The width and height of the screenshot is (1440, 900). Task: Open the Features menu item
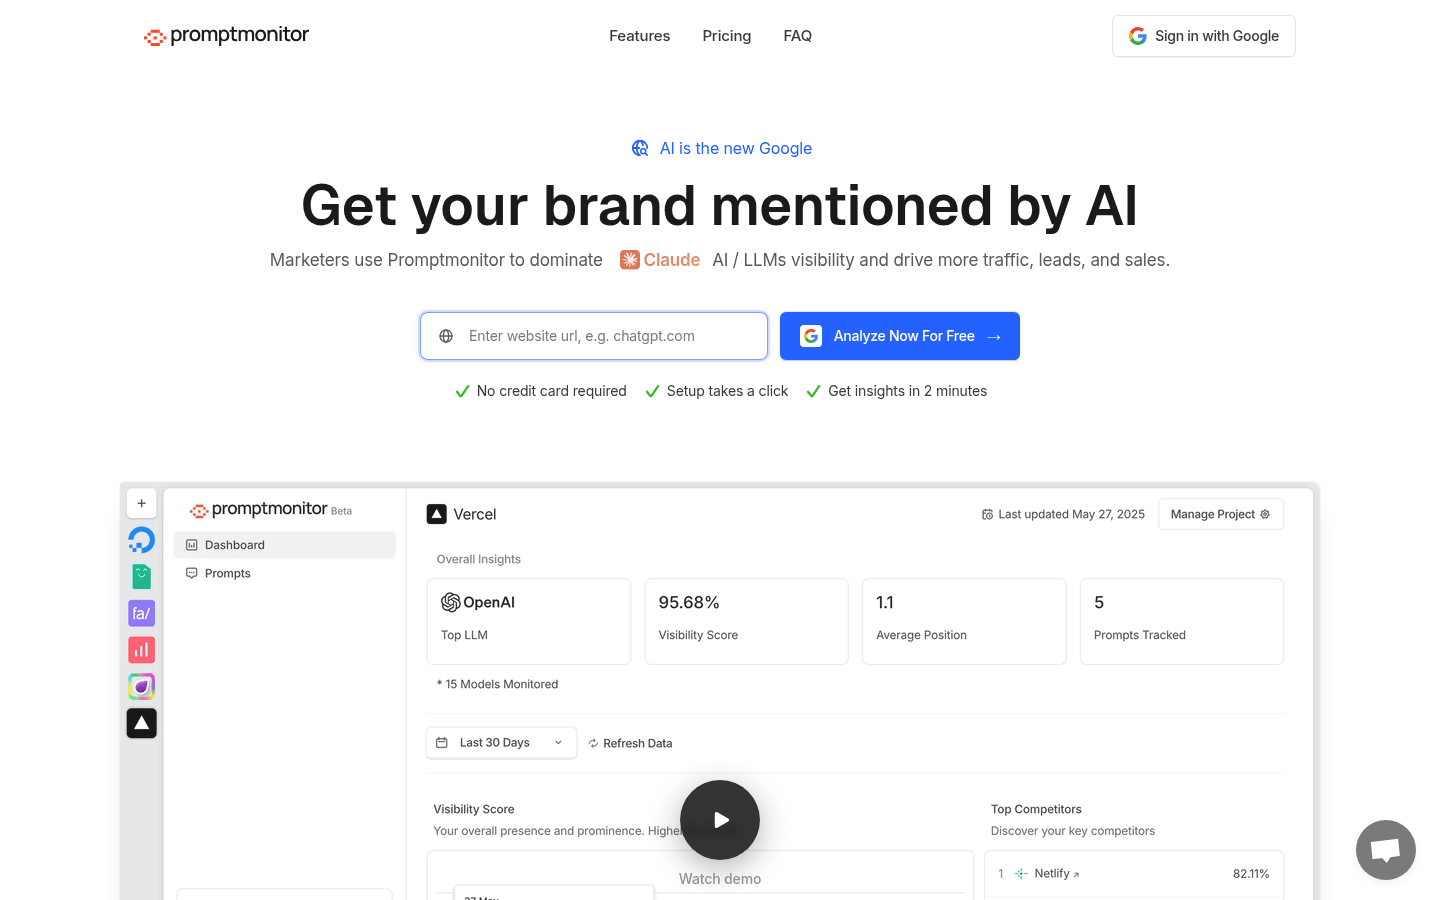(639, 36)
